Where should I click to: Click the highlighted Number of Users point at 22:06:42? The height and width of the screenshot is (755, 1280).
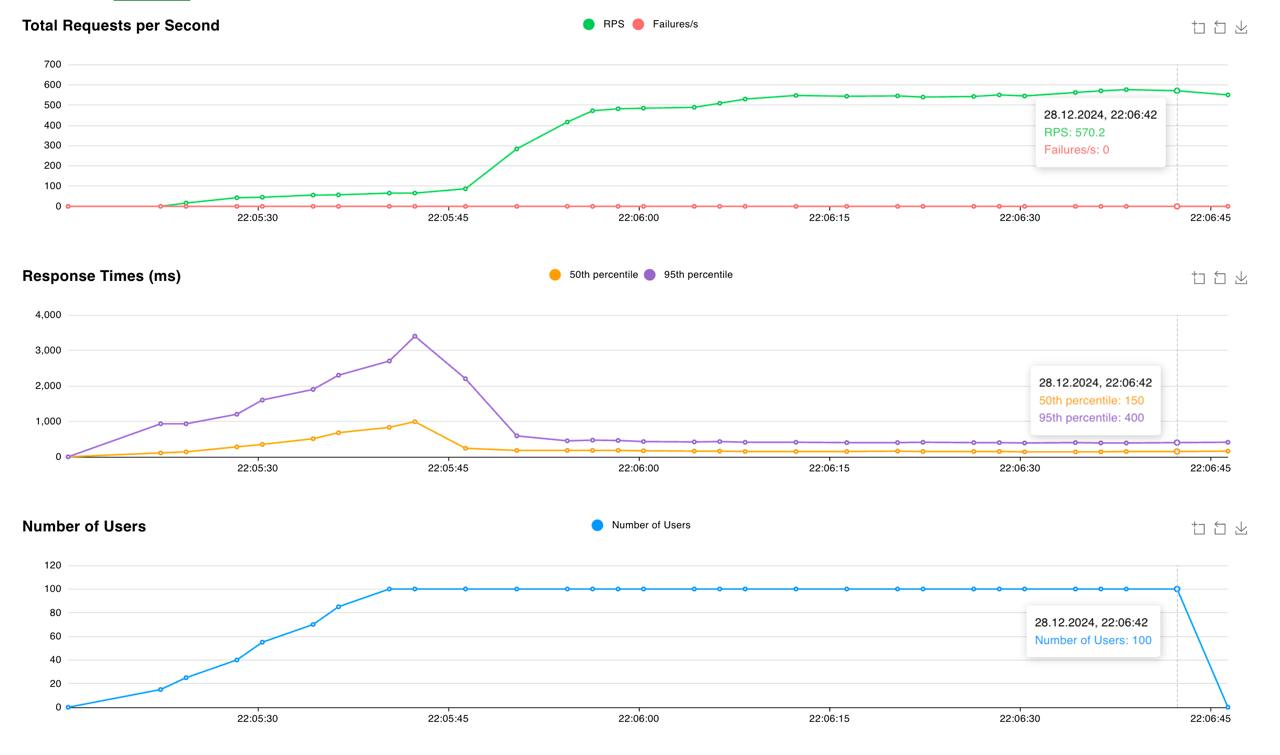pos(1177,589)
